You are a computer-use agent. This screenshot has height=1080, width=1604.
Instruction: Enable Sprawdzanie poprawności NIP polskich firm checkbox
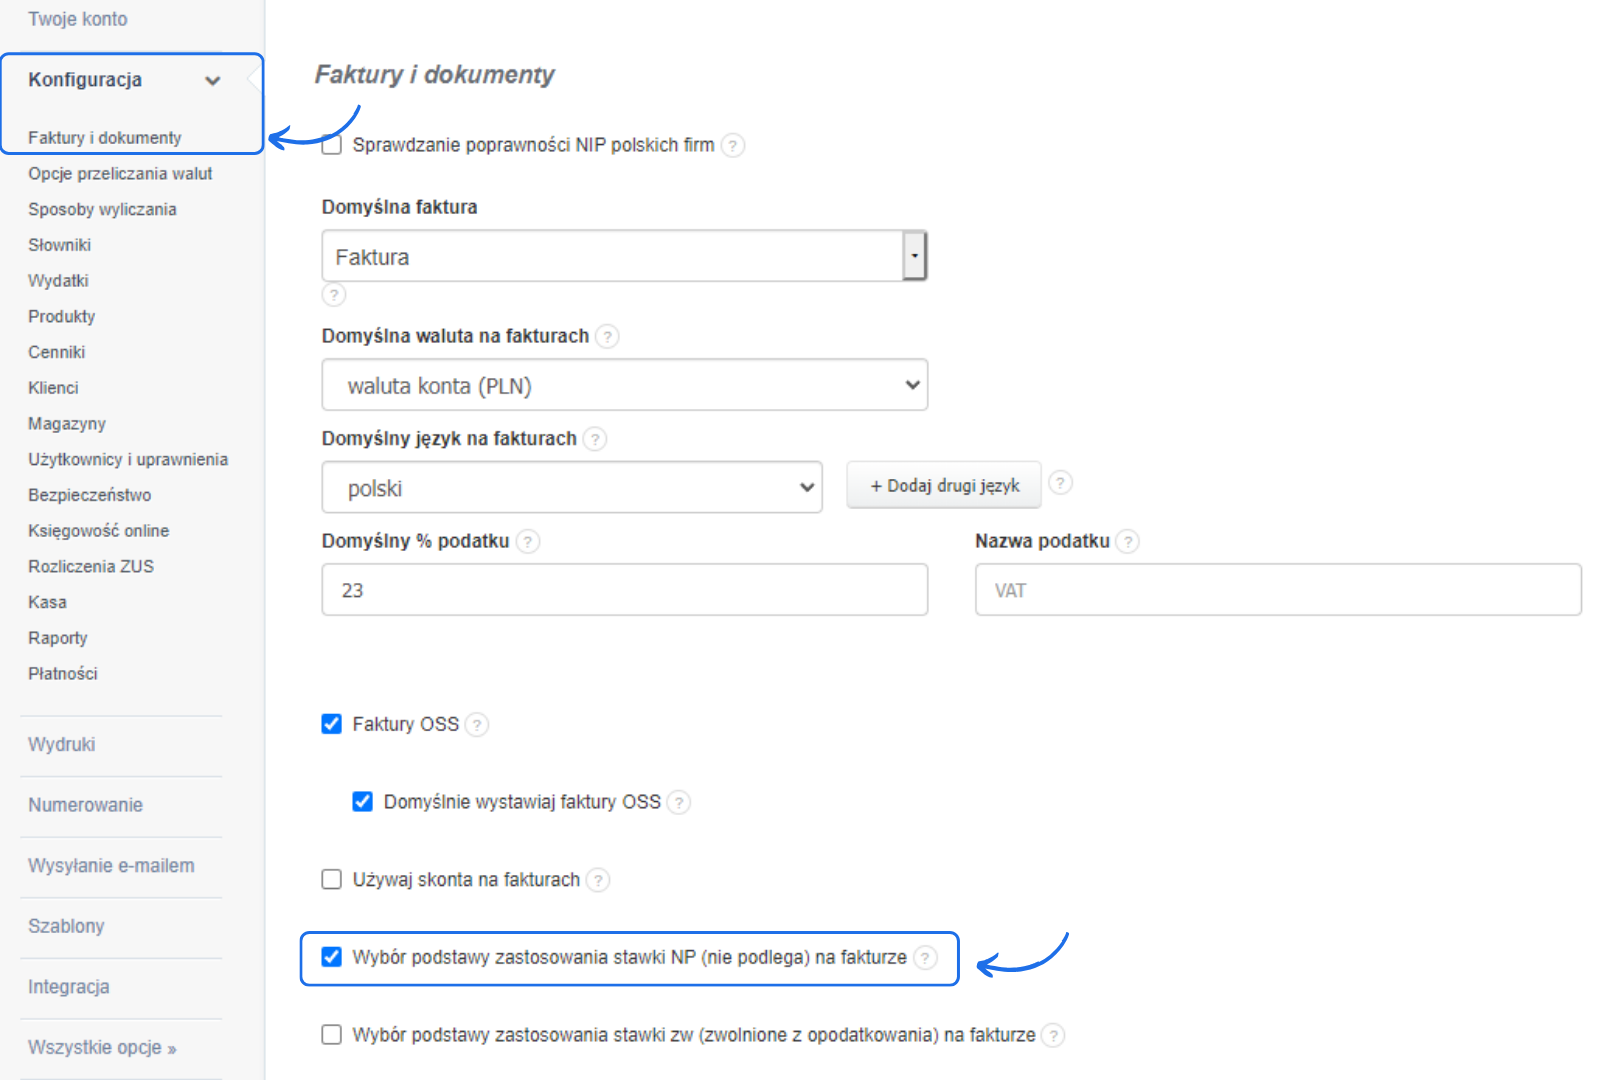(x=332, y=146)
